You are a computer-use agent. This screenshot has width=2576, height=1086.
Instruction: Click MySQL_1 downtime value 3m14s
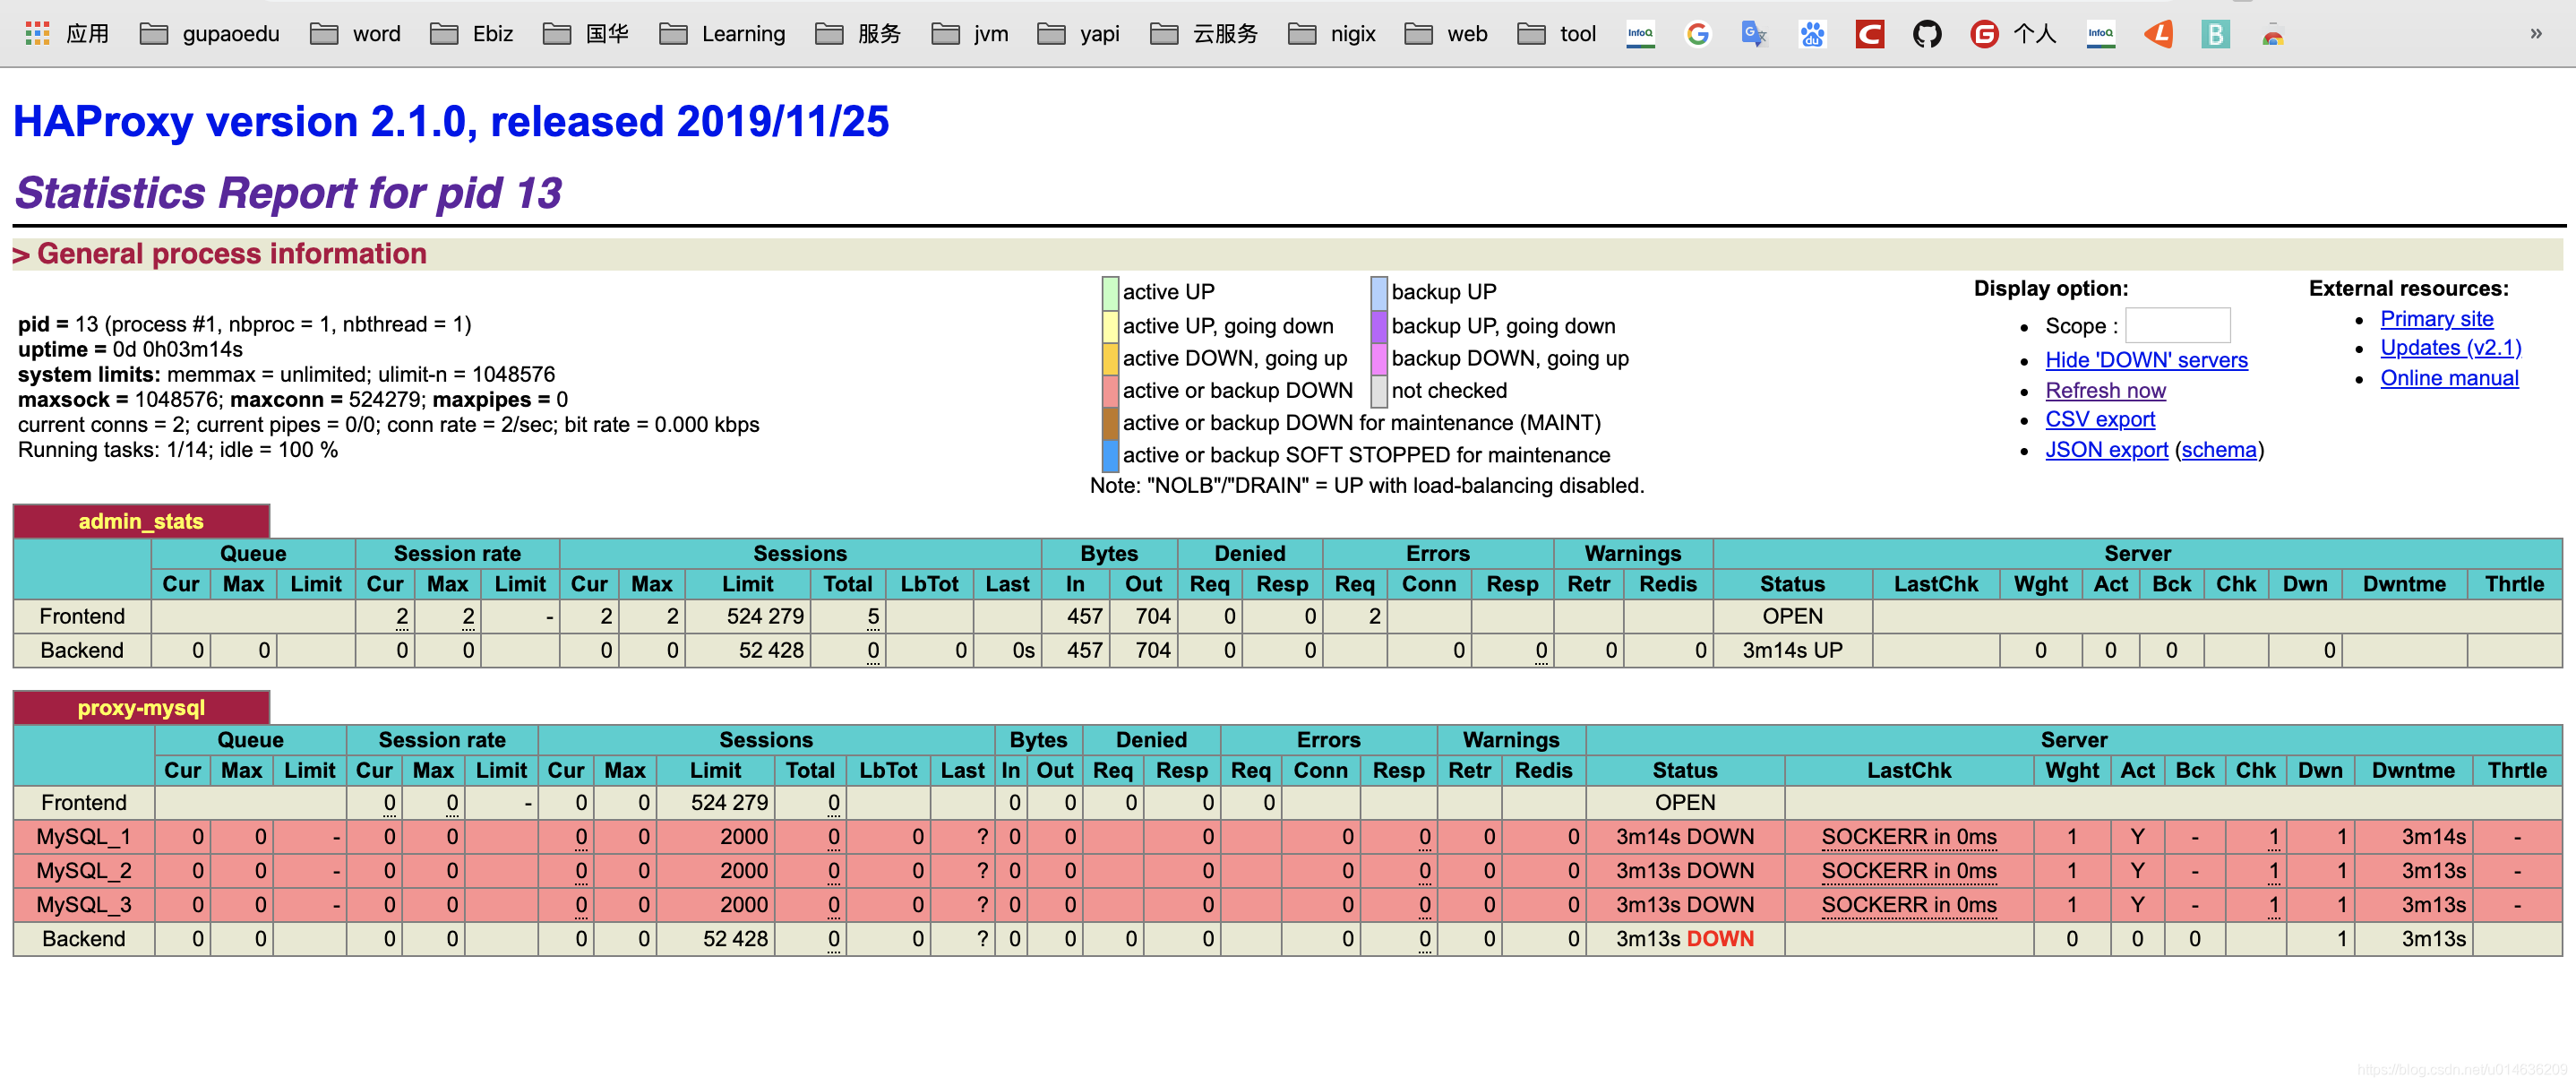[x=2433, y=836]
